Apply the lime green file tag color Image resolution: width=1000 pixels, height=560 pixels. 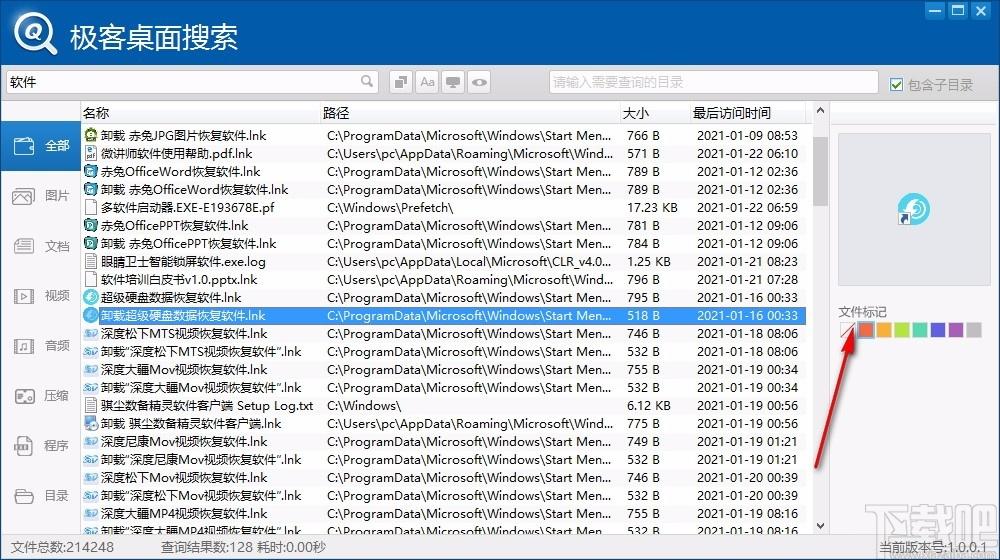pos(901,330)
